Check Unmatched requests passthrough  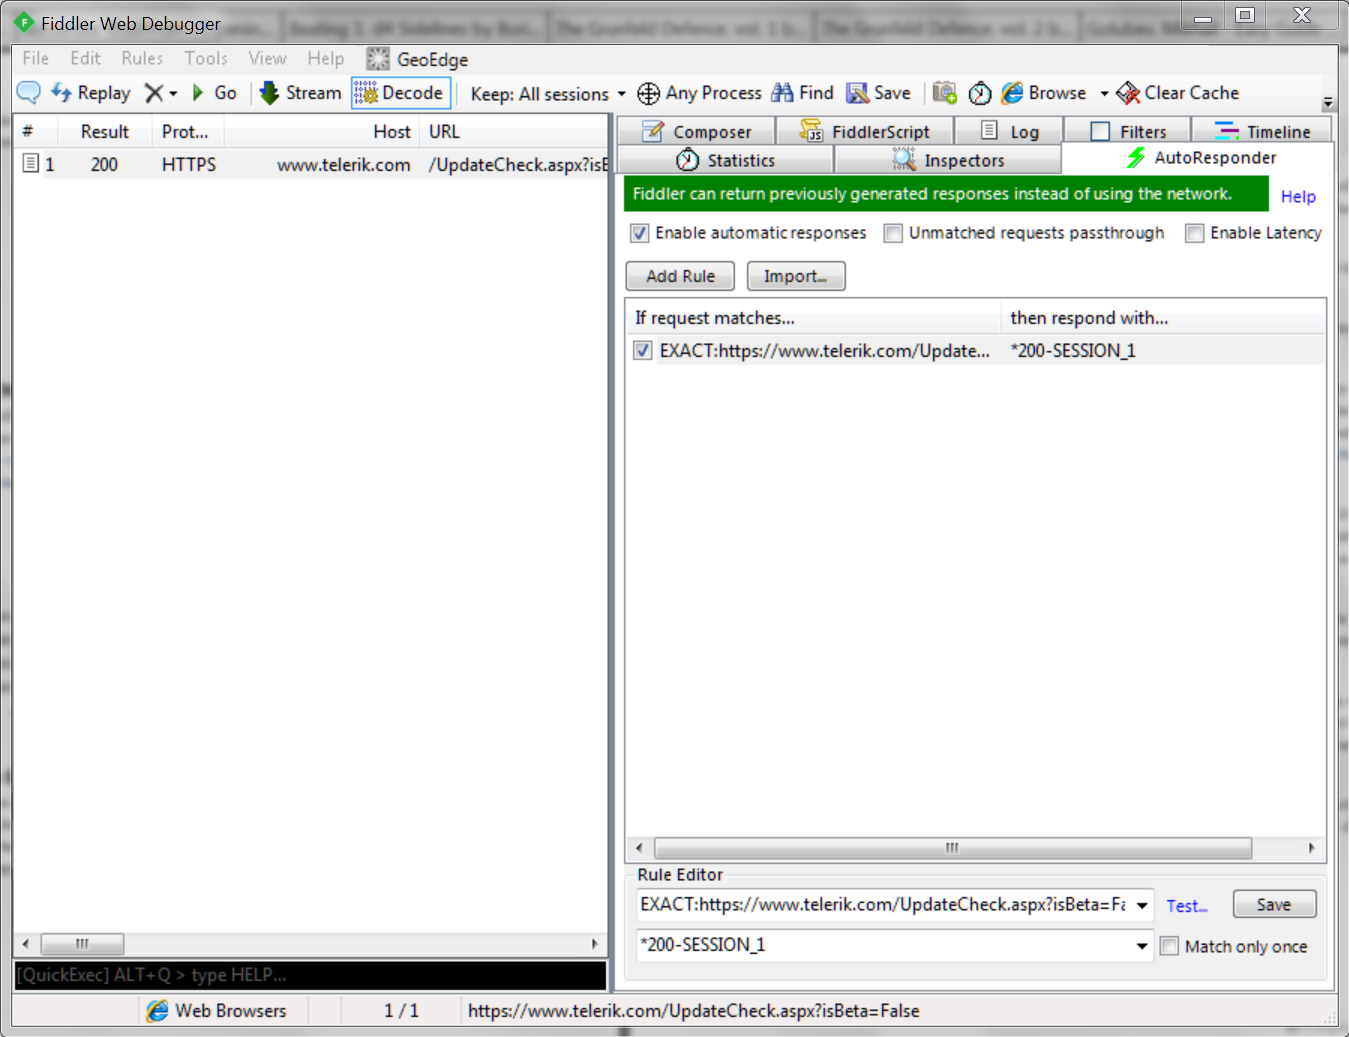(x=893, y=233)
